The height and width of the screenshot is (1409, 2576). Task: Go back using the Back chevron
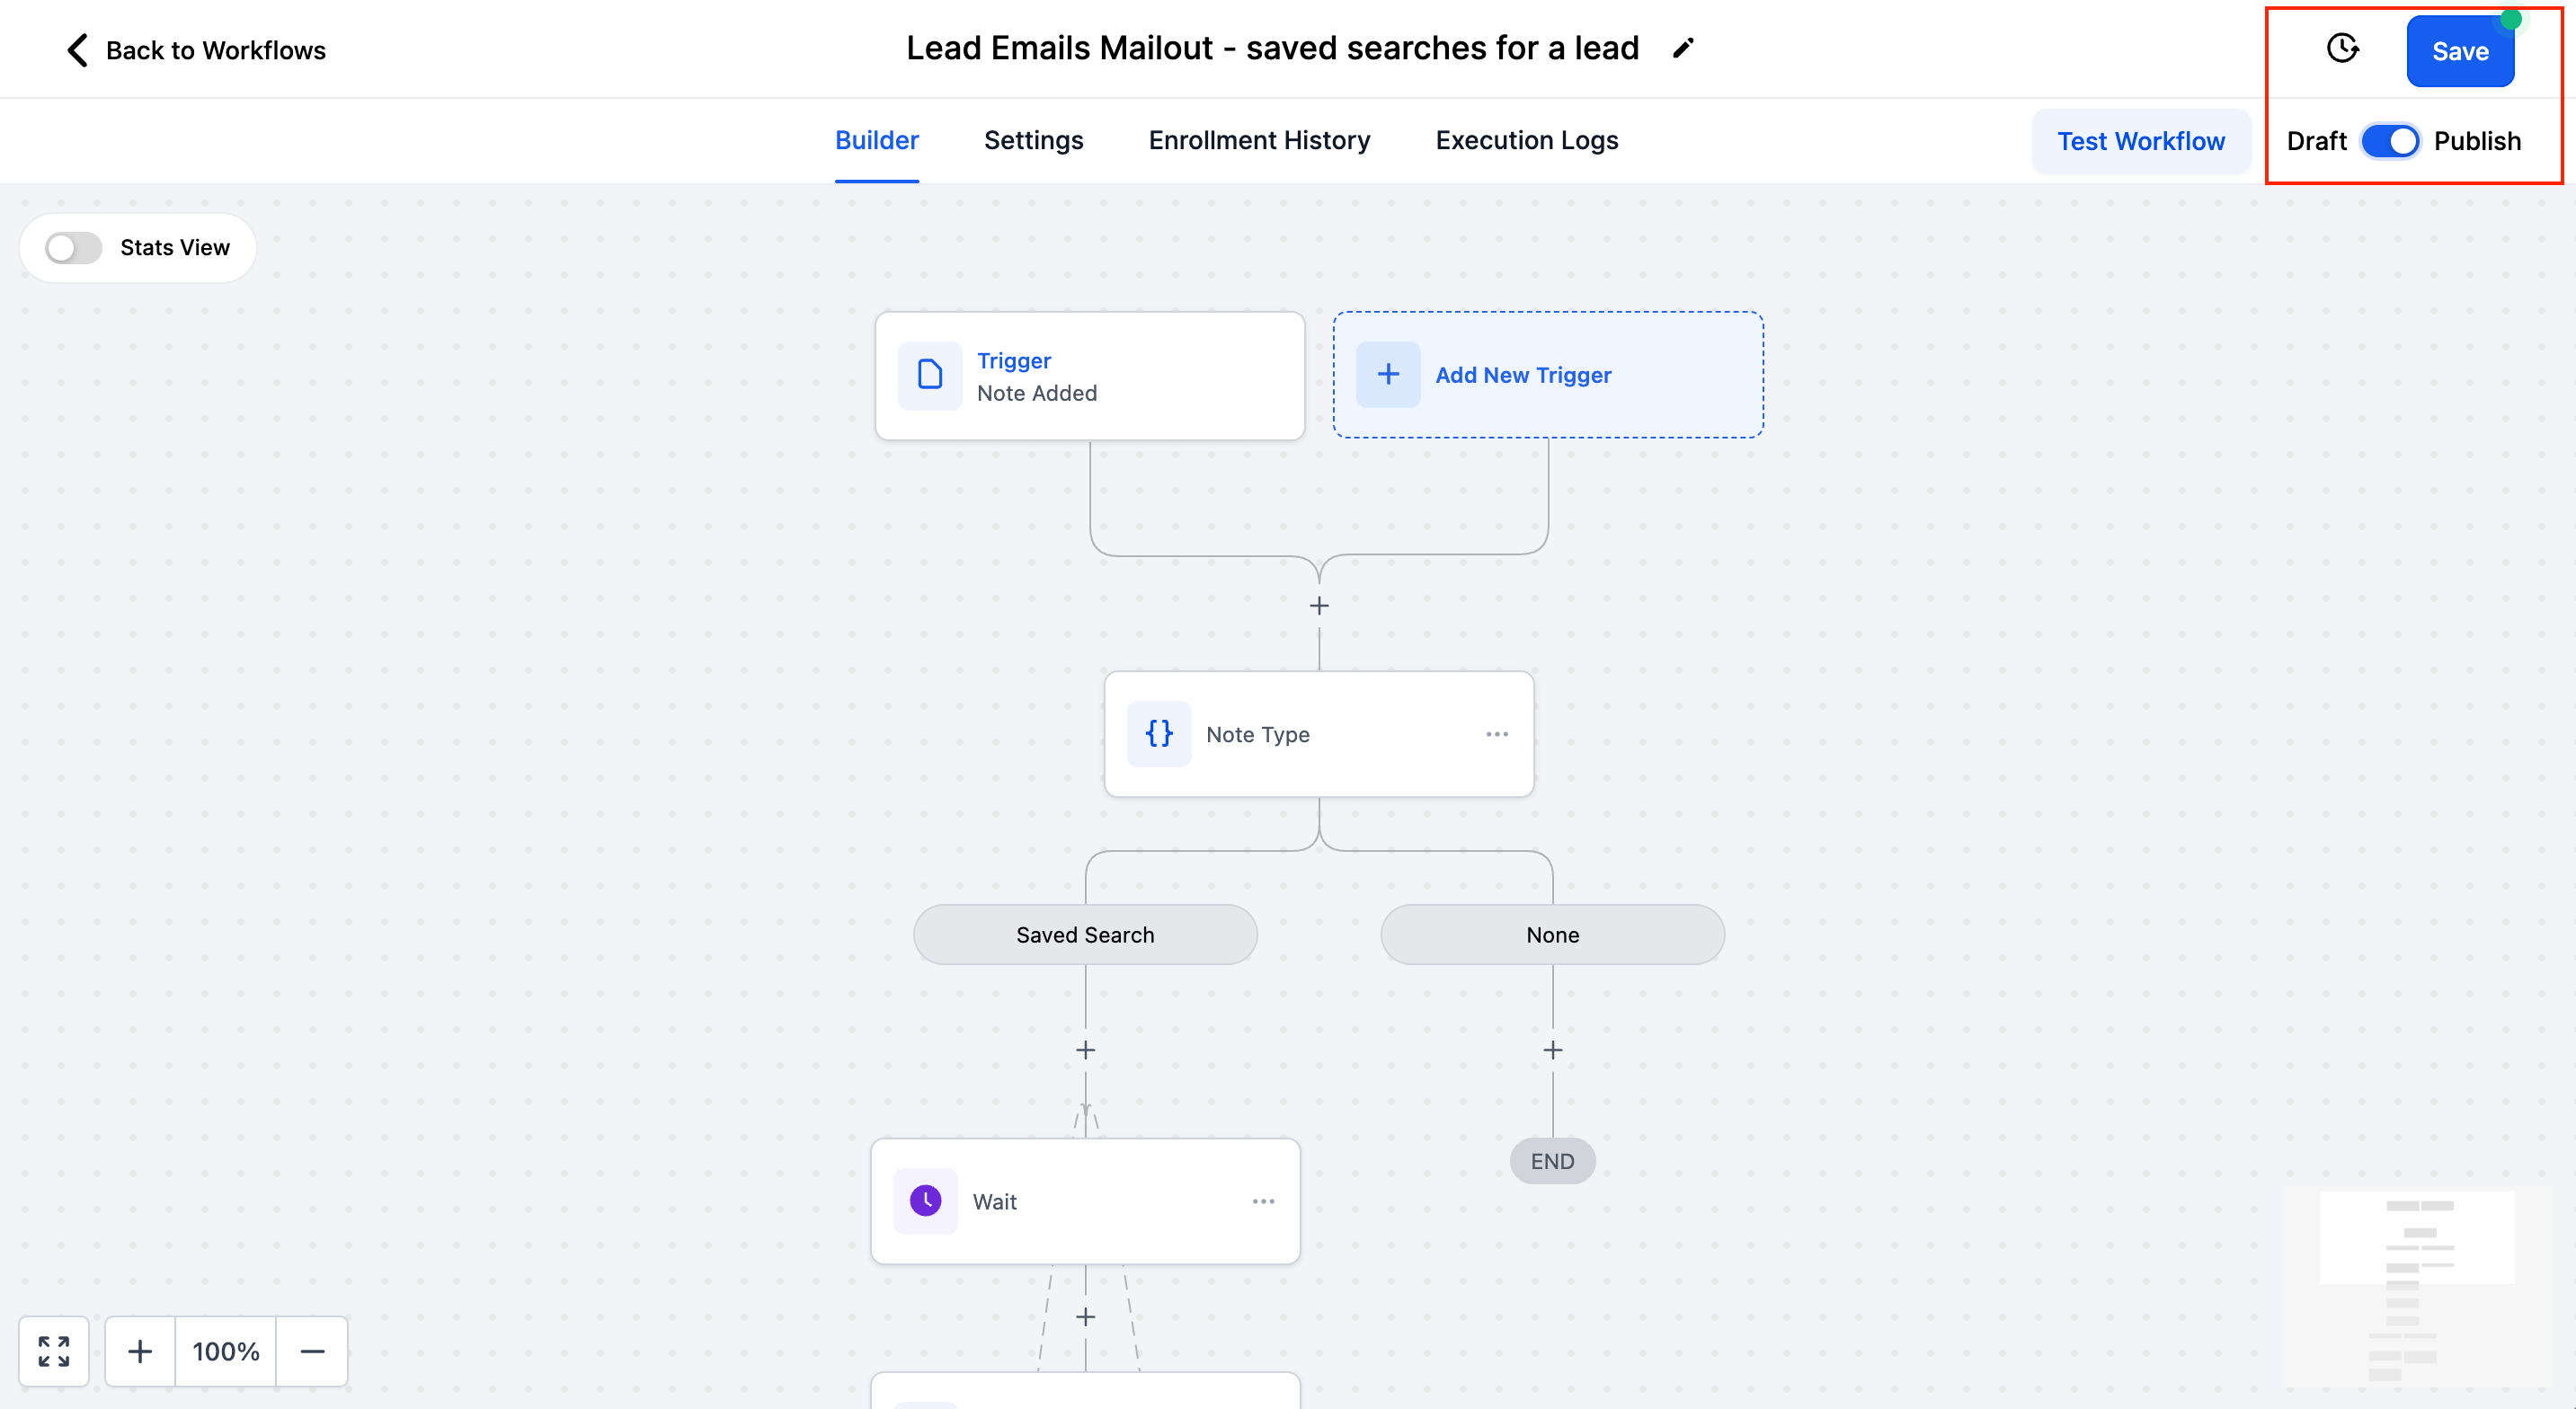tap(77, 50)
